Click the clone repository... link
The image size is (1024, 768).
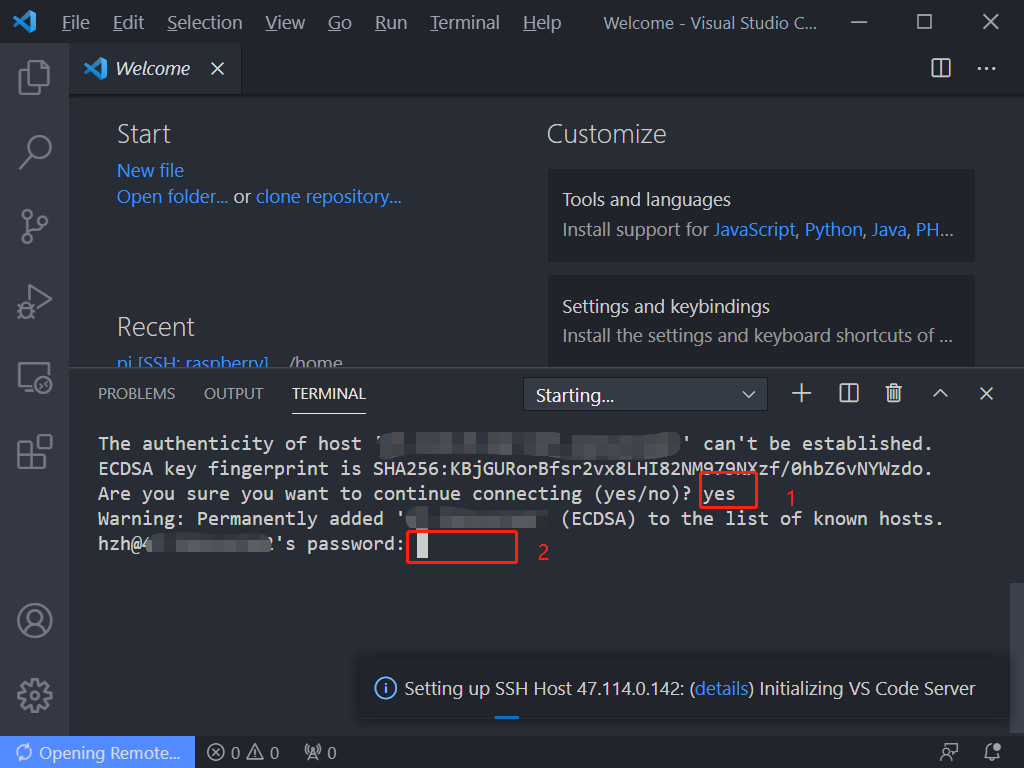pos(328,197)
